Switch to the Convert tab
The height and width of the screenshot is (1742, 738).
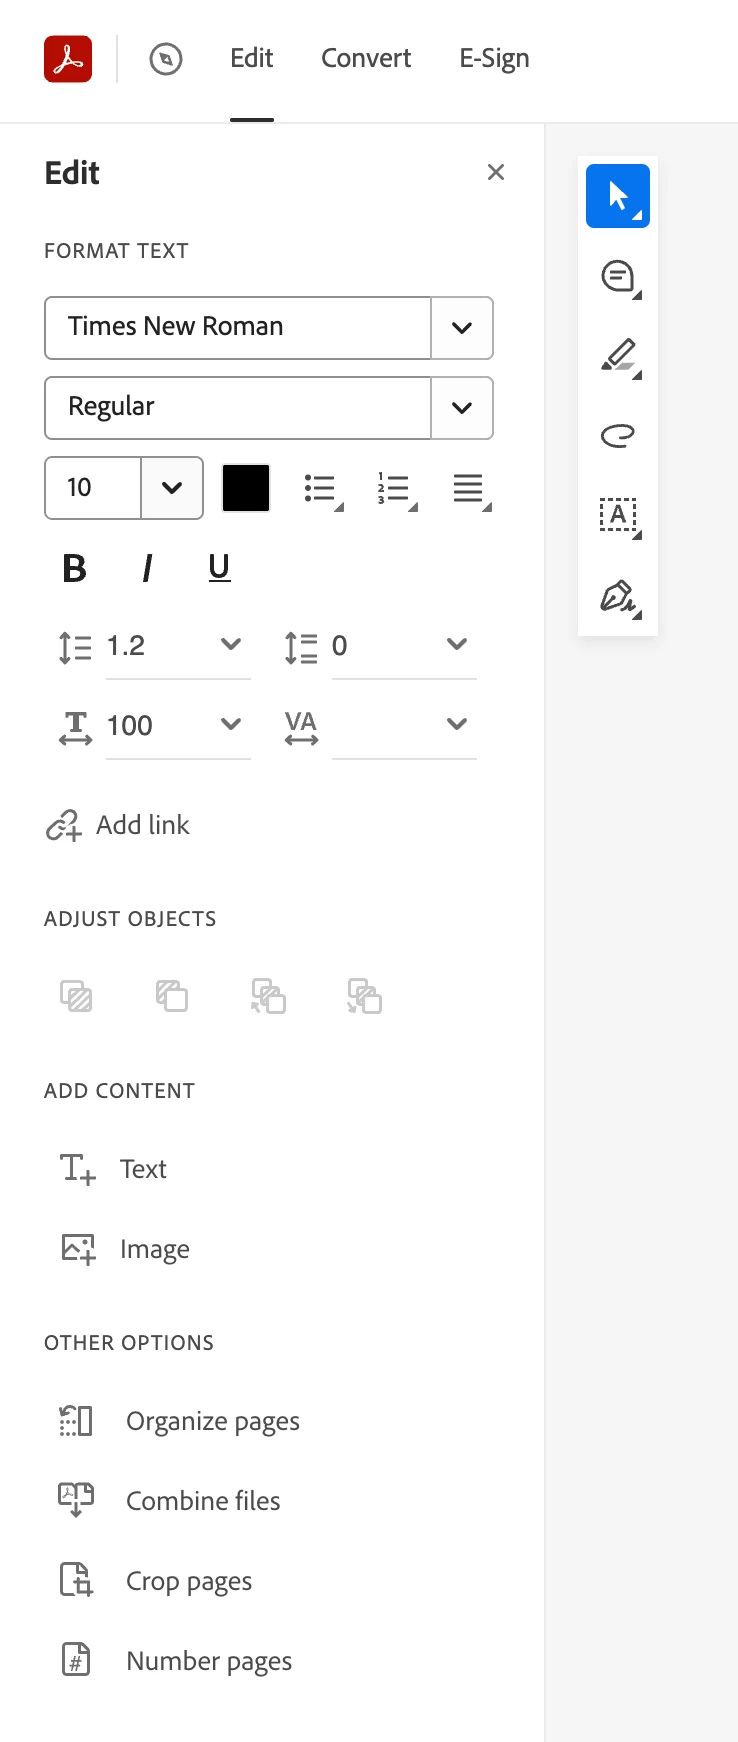coord(366,58)
